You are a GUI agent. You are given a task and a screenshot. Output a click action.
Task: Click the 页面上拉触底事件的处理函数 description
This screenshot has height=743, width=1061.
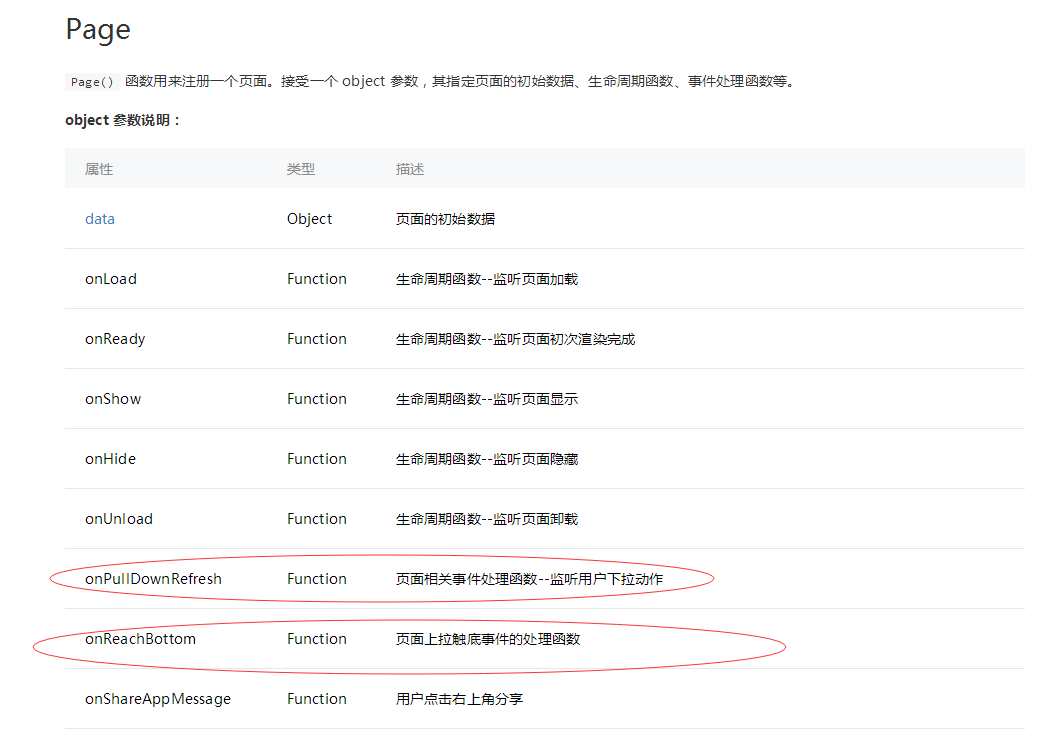487,639
